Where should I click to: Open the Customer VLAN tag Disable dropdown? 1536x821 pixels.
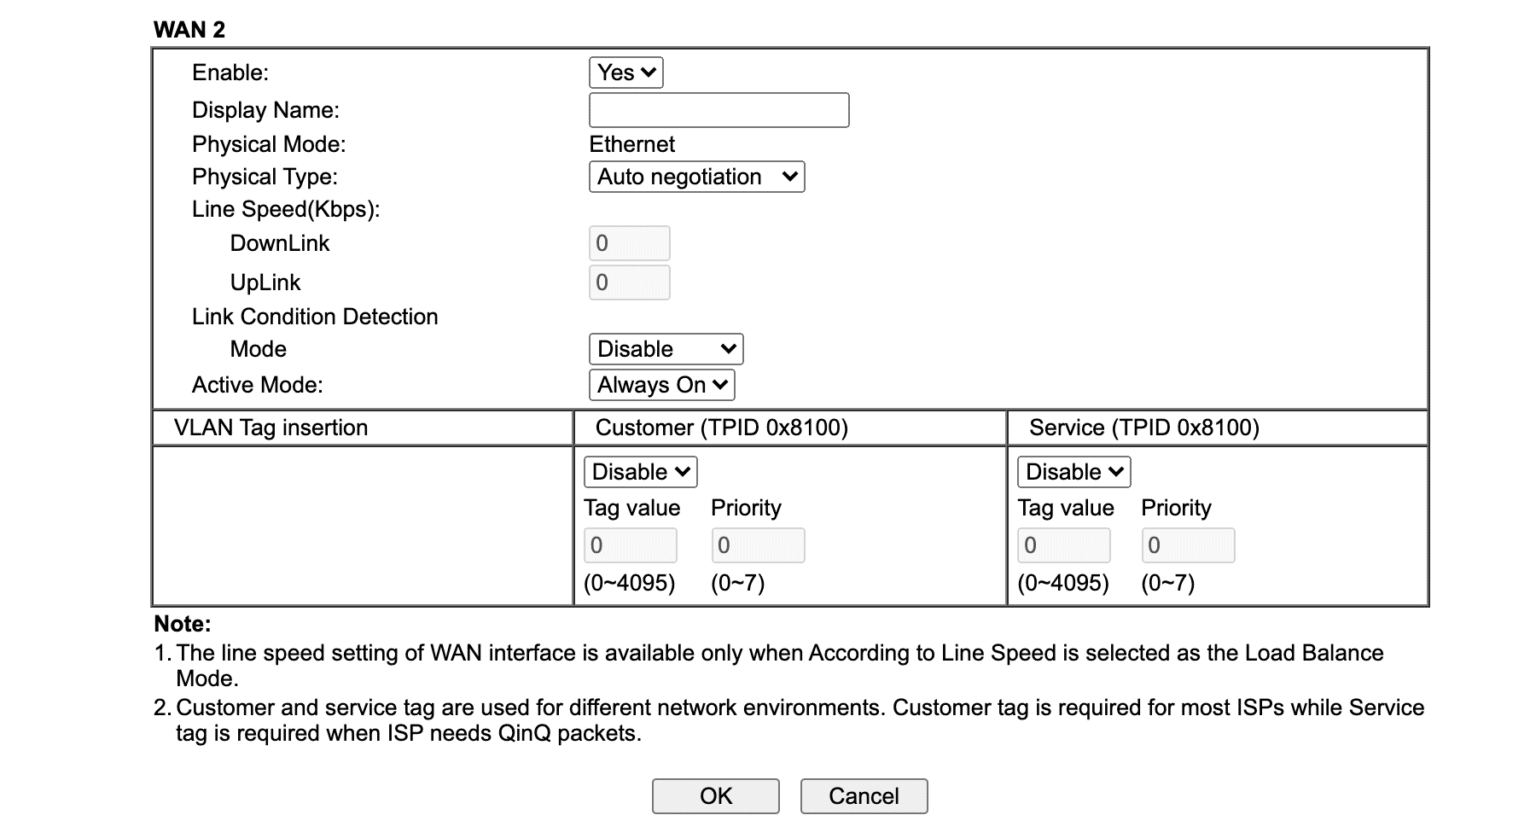pos(640,472)
